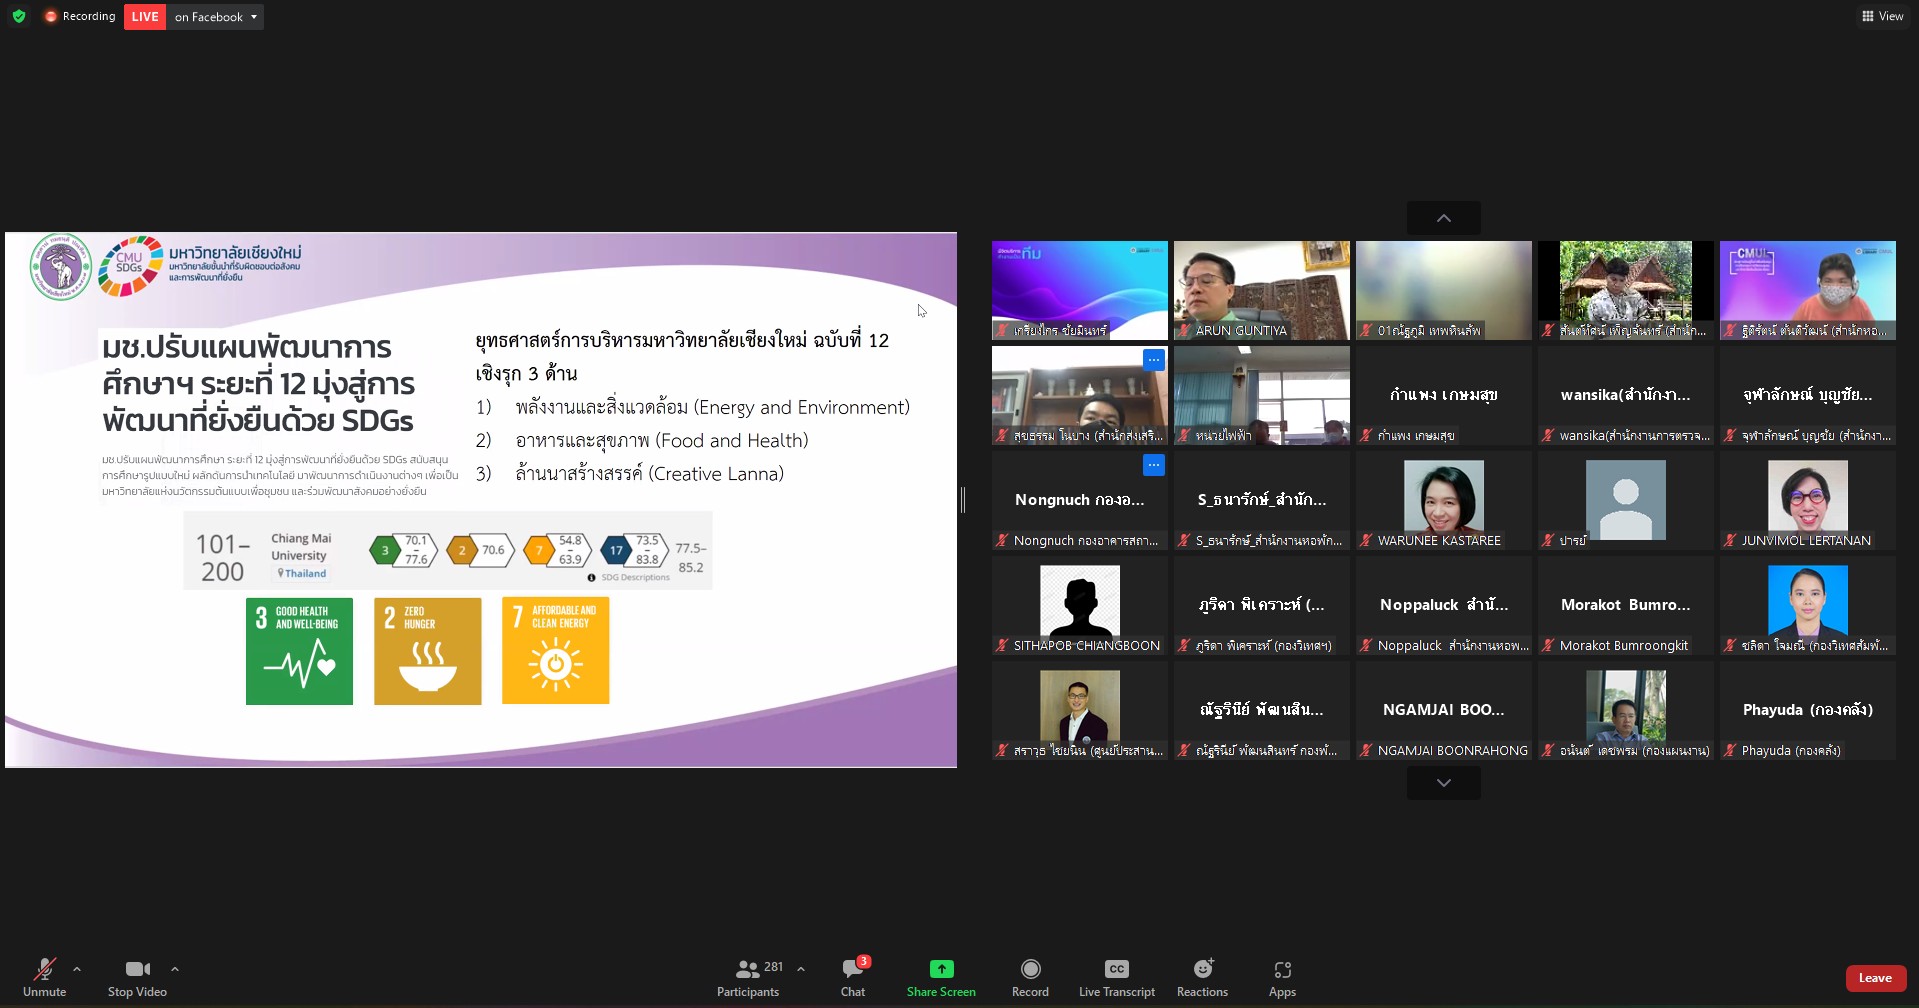Open the Apps panel
The height and width of the screenshot is (1008, 1919).
click(x=1282, y=977)
